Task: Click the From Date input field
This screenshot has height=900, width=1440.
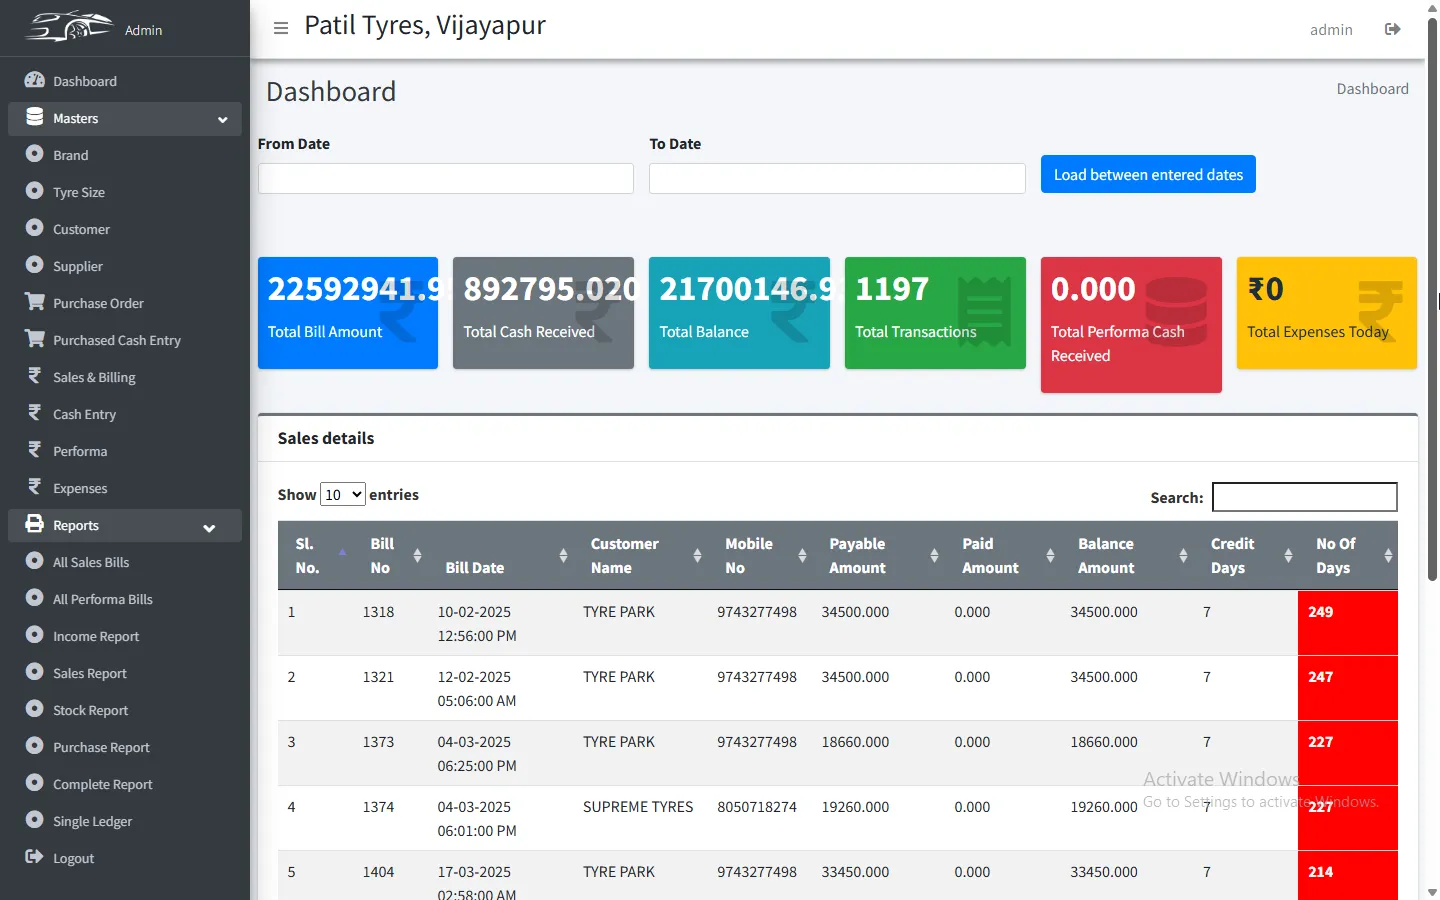Action: click(x=445, y=178)
